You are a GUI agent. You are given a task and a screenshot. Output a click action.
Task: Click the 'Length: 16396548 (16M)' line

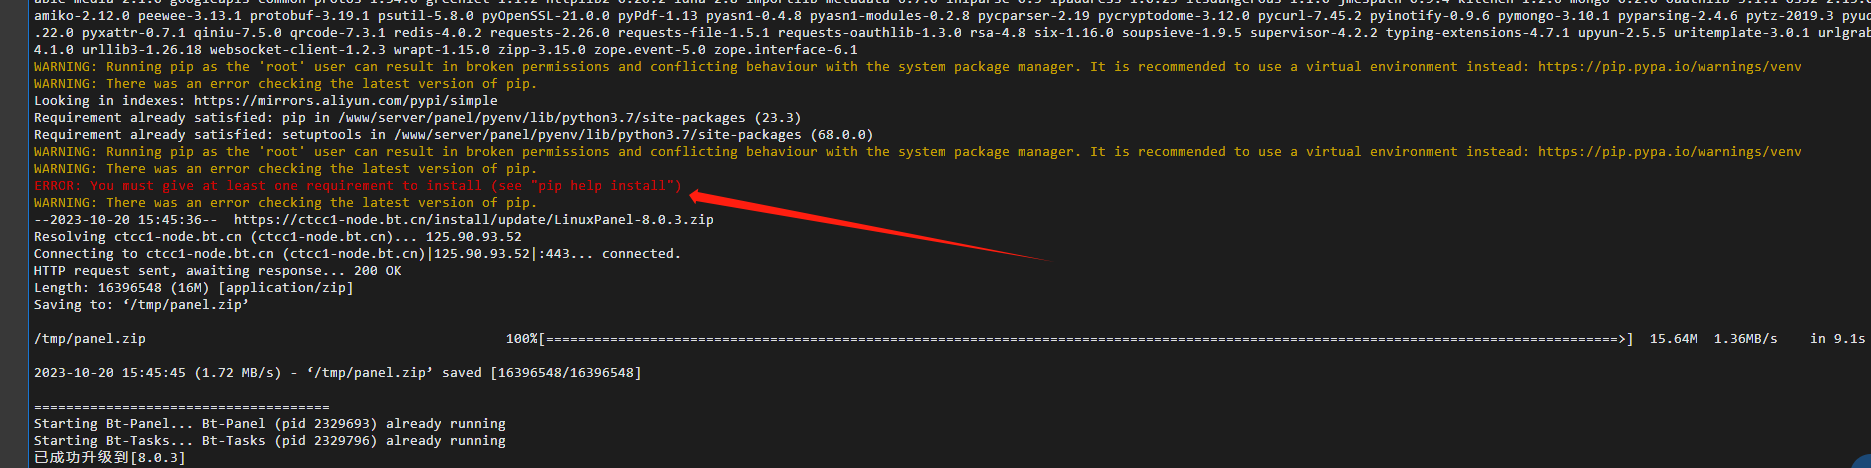pyautogui.click(x=193, y=288)
